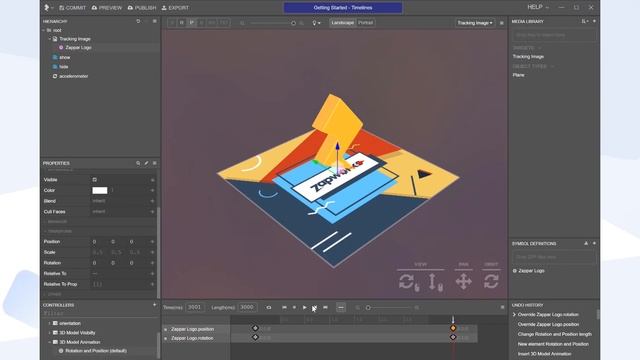640x360 pixels.
Task: Click the Length(ms) input field
Action: pos(247,307)
